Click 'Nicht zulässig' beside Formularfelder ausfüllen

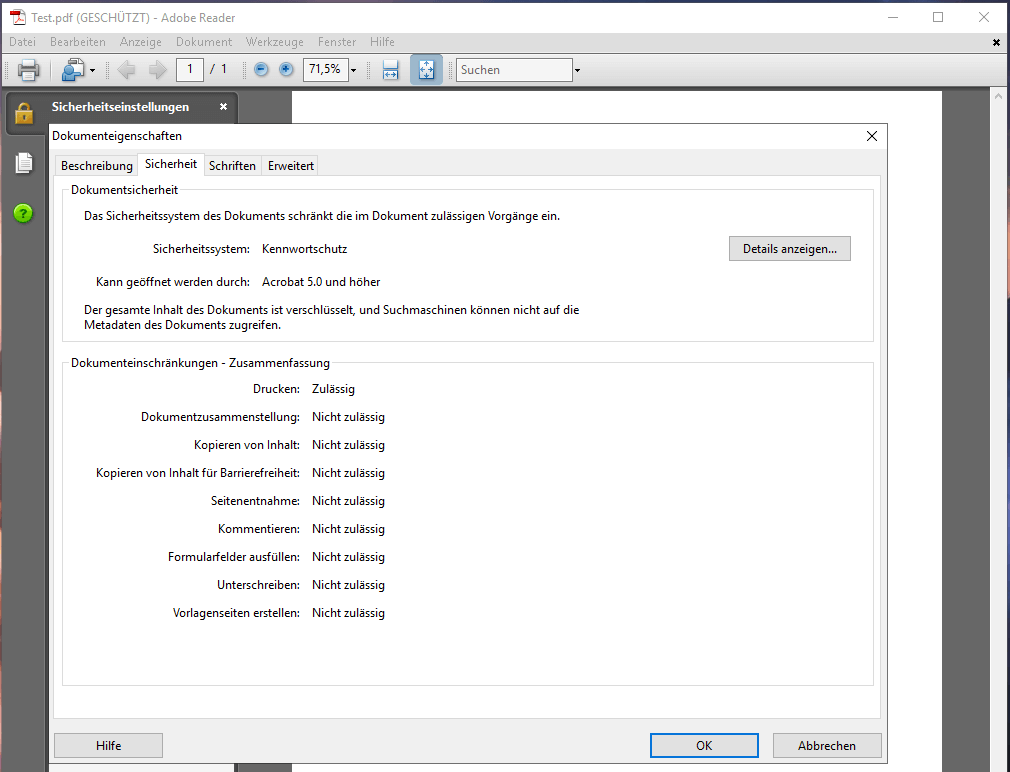(348, 557)
